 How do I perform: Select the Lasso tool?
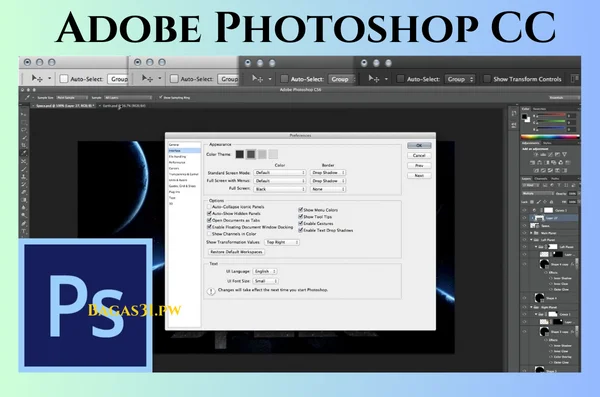(x=23, y=130)
